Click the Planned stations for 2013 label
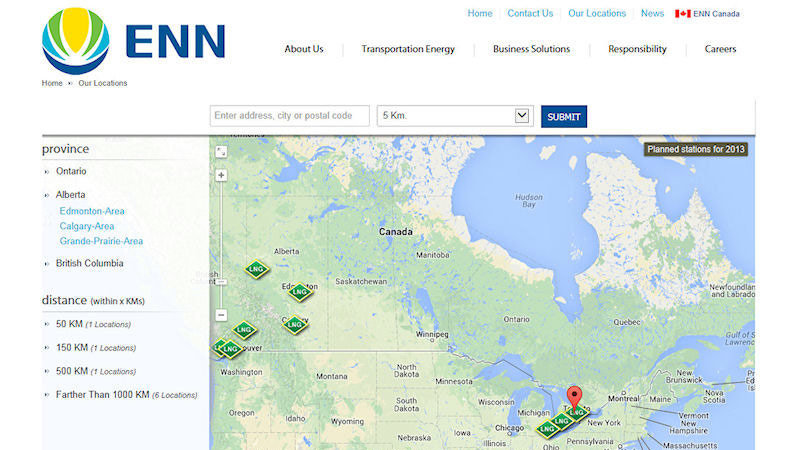Viewport: 800px width, 450px height. (x=696, y=149)
